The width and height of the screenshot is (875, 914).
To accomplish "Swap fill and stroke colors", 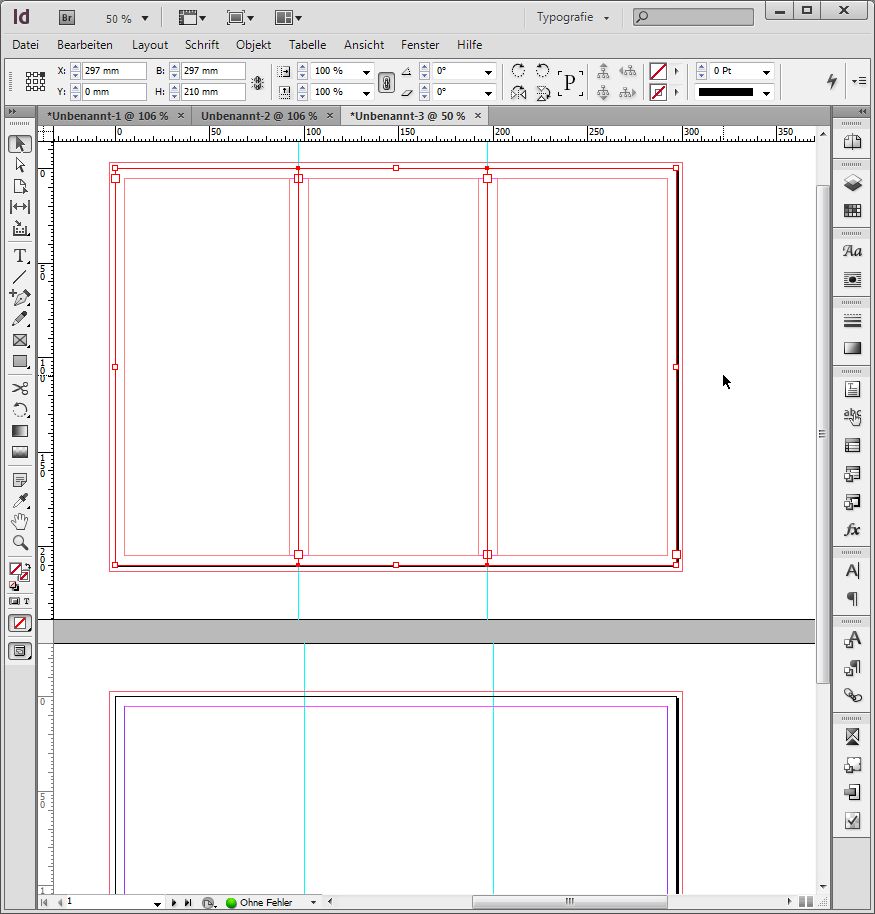I will [26, 566].
